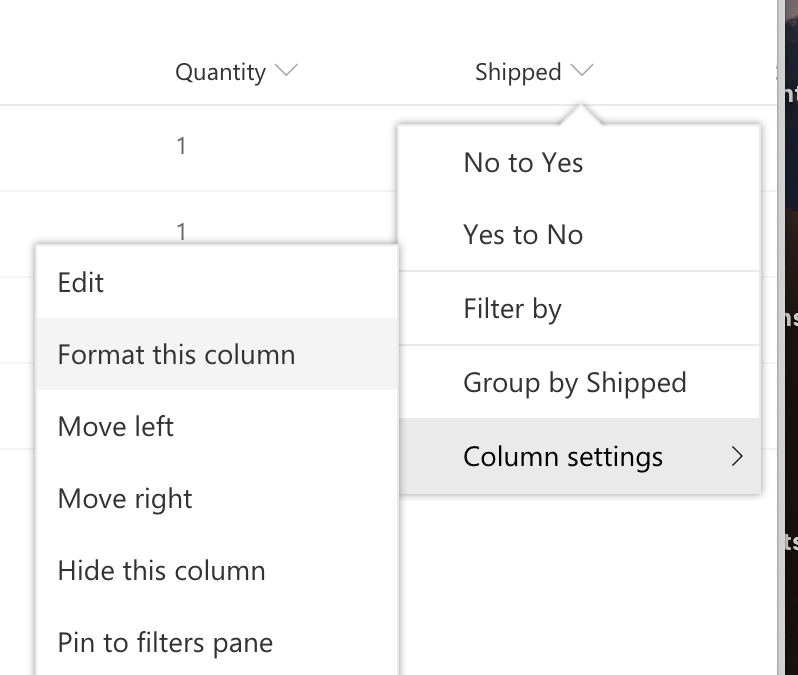
Task: Open the Quantity column dropdown chevron
Action: (x=286, y=71)
